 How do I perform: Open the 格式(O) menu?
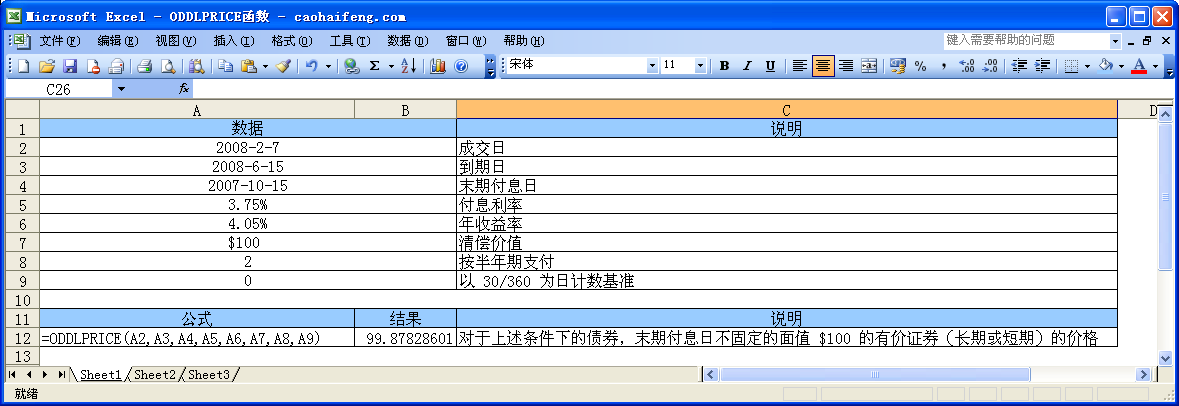coord(292,41)
